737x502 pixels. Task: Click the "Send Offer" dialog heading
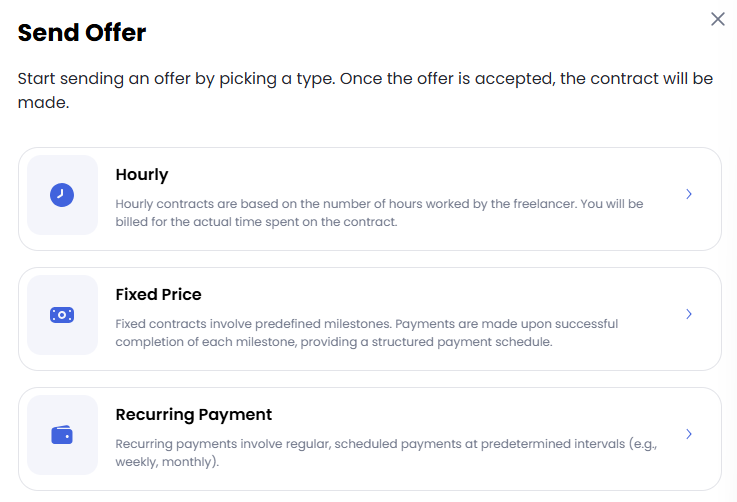click(82, 33)
